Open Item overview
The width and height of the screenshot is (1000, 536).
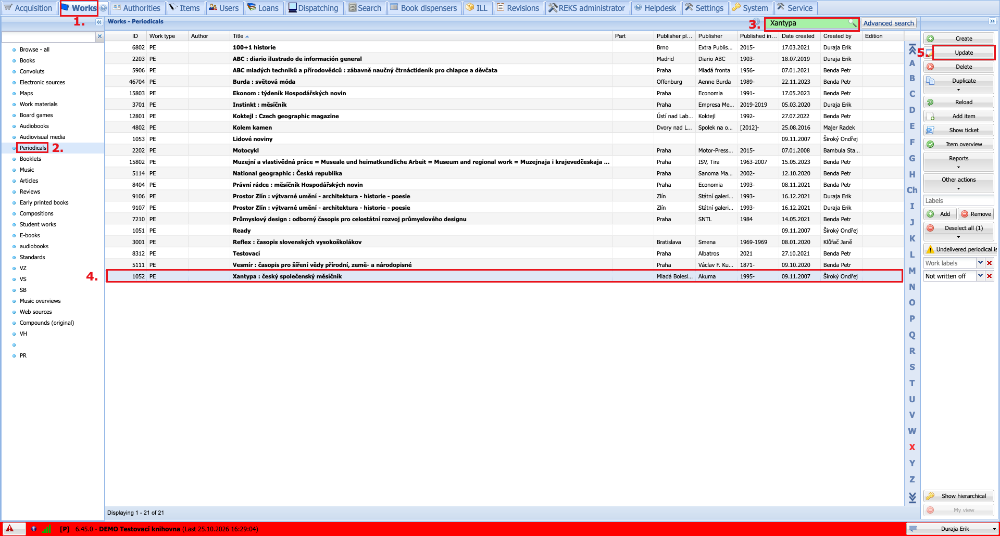[x=959, y=144]
